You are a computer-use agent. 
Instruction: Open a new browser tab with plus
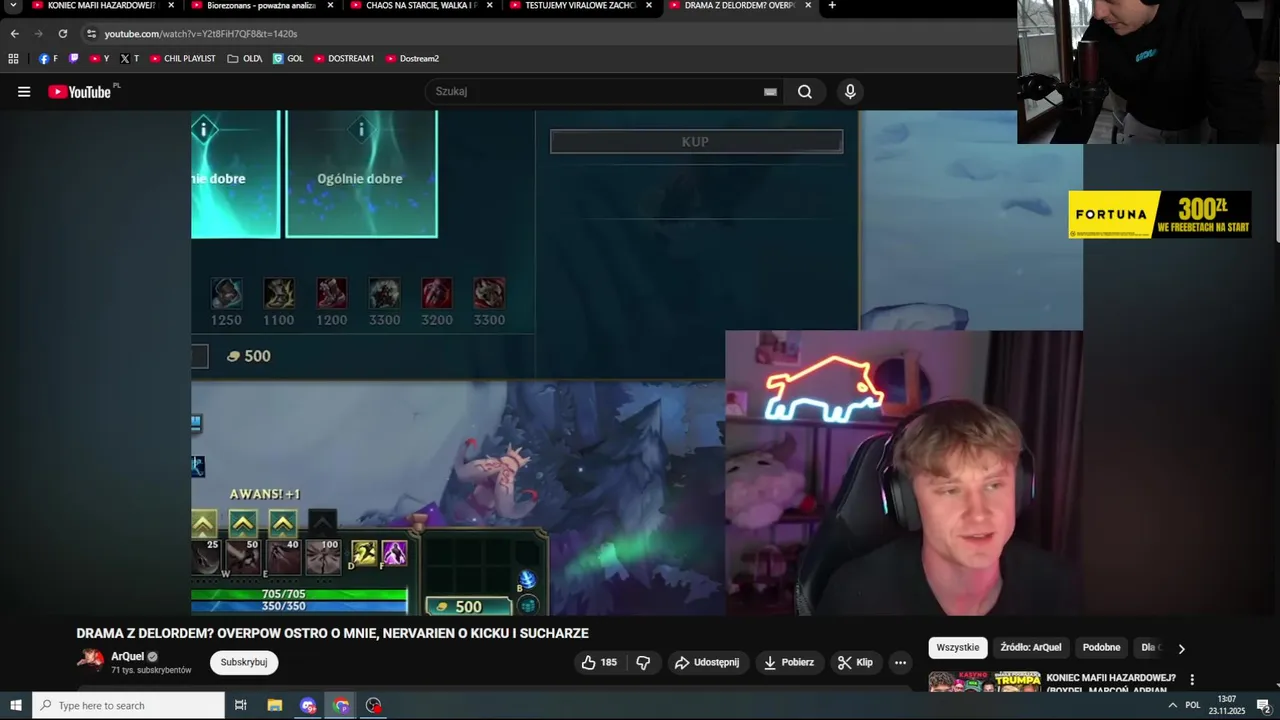pos(832,6)
